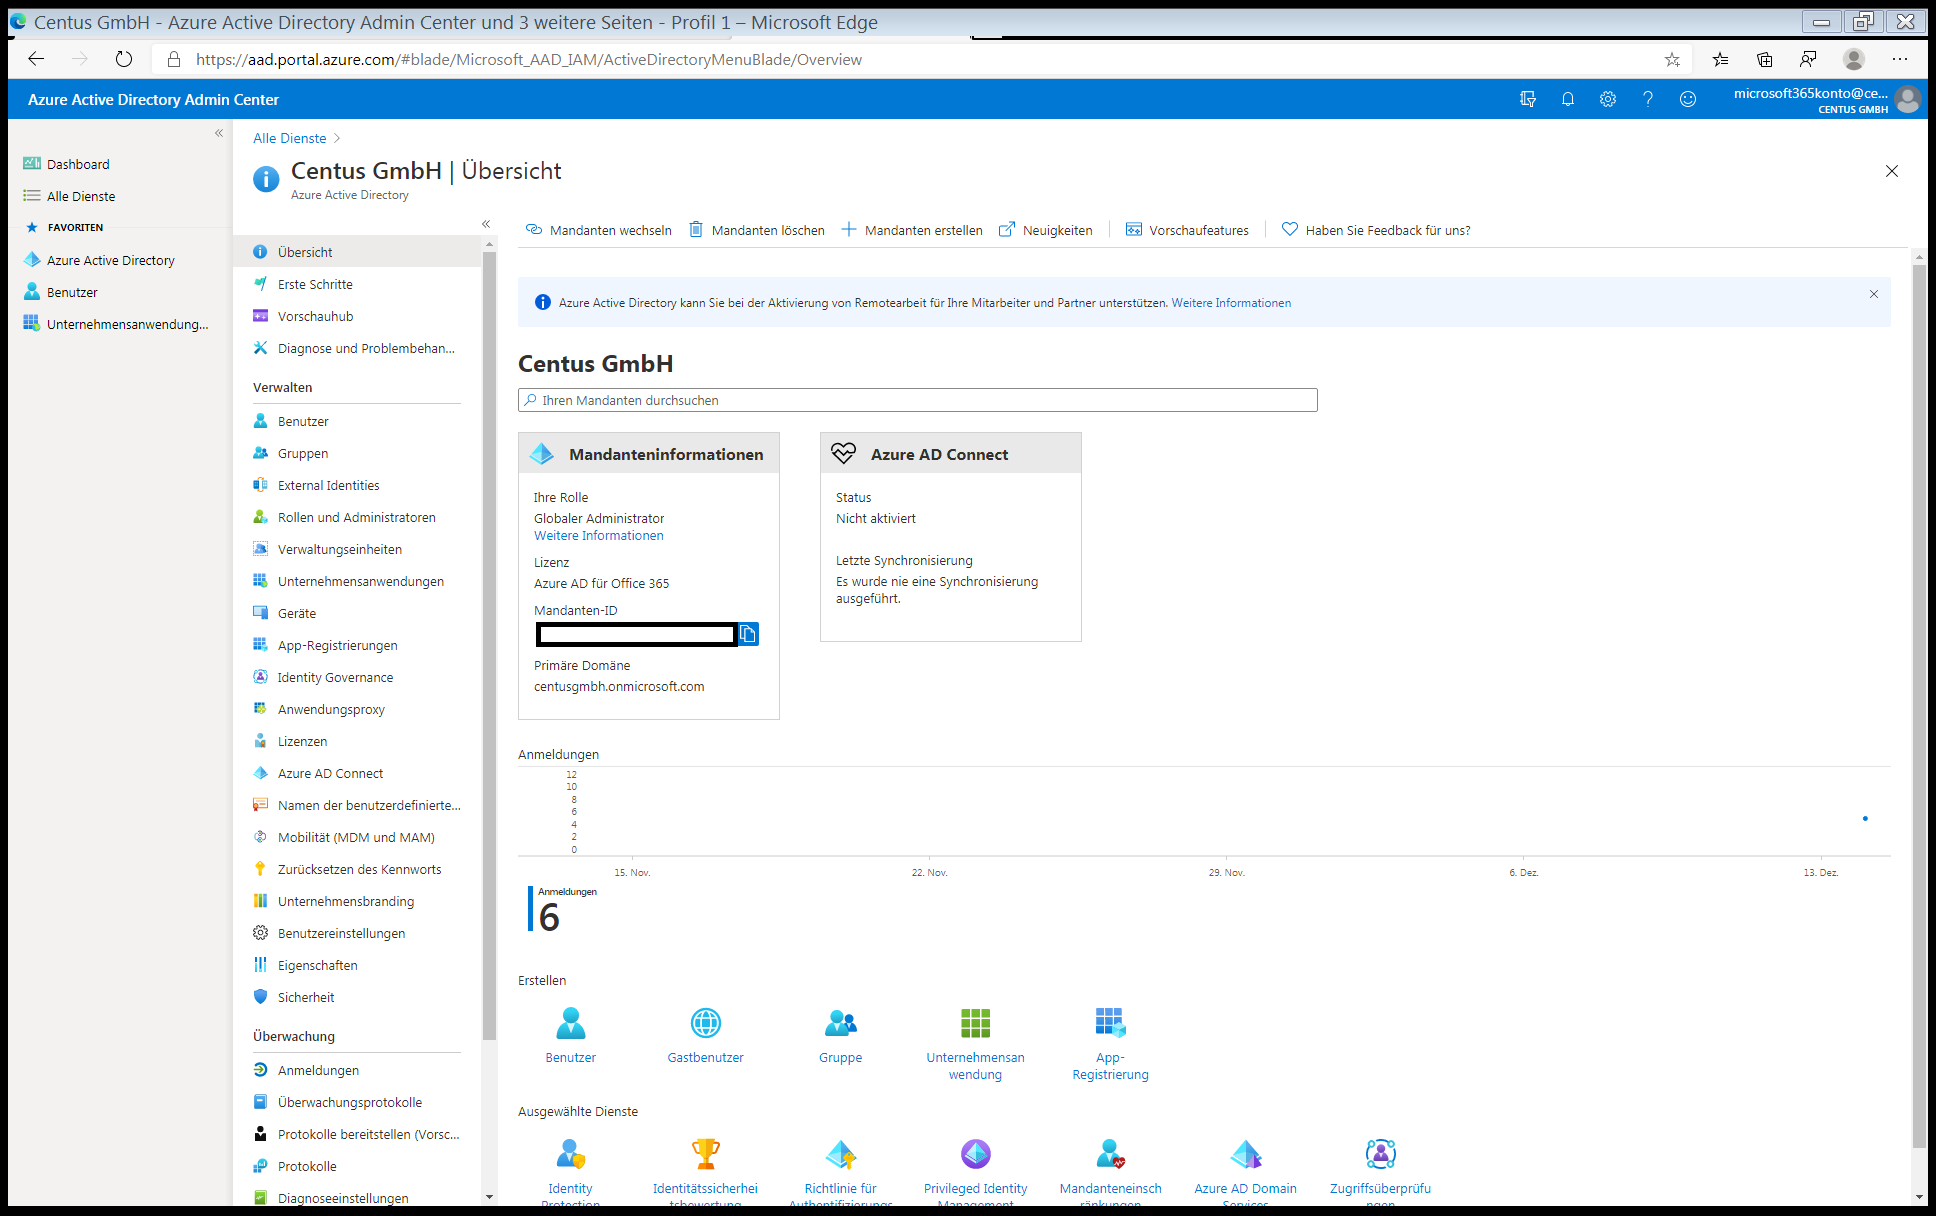
Task: Expand the Alle Dienste breadcrumb chevron
Action: point(337,138)
